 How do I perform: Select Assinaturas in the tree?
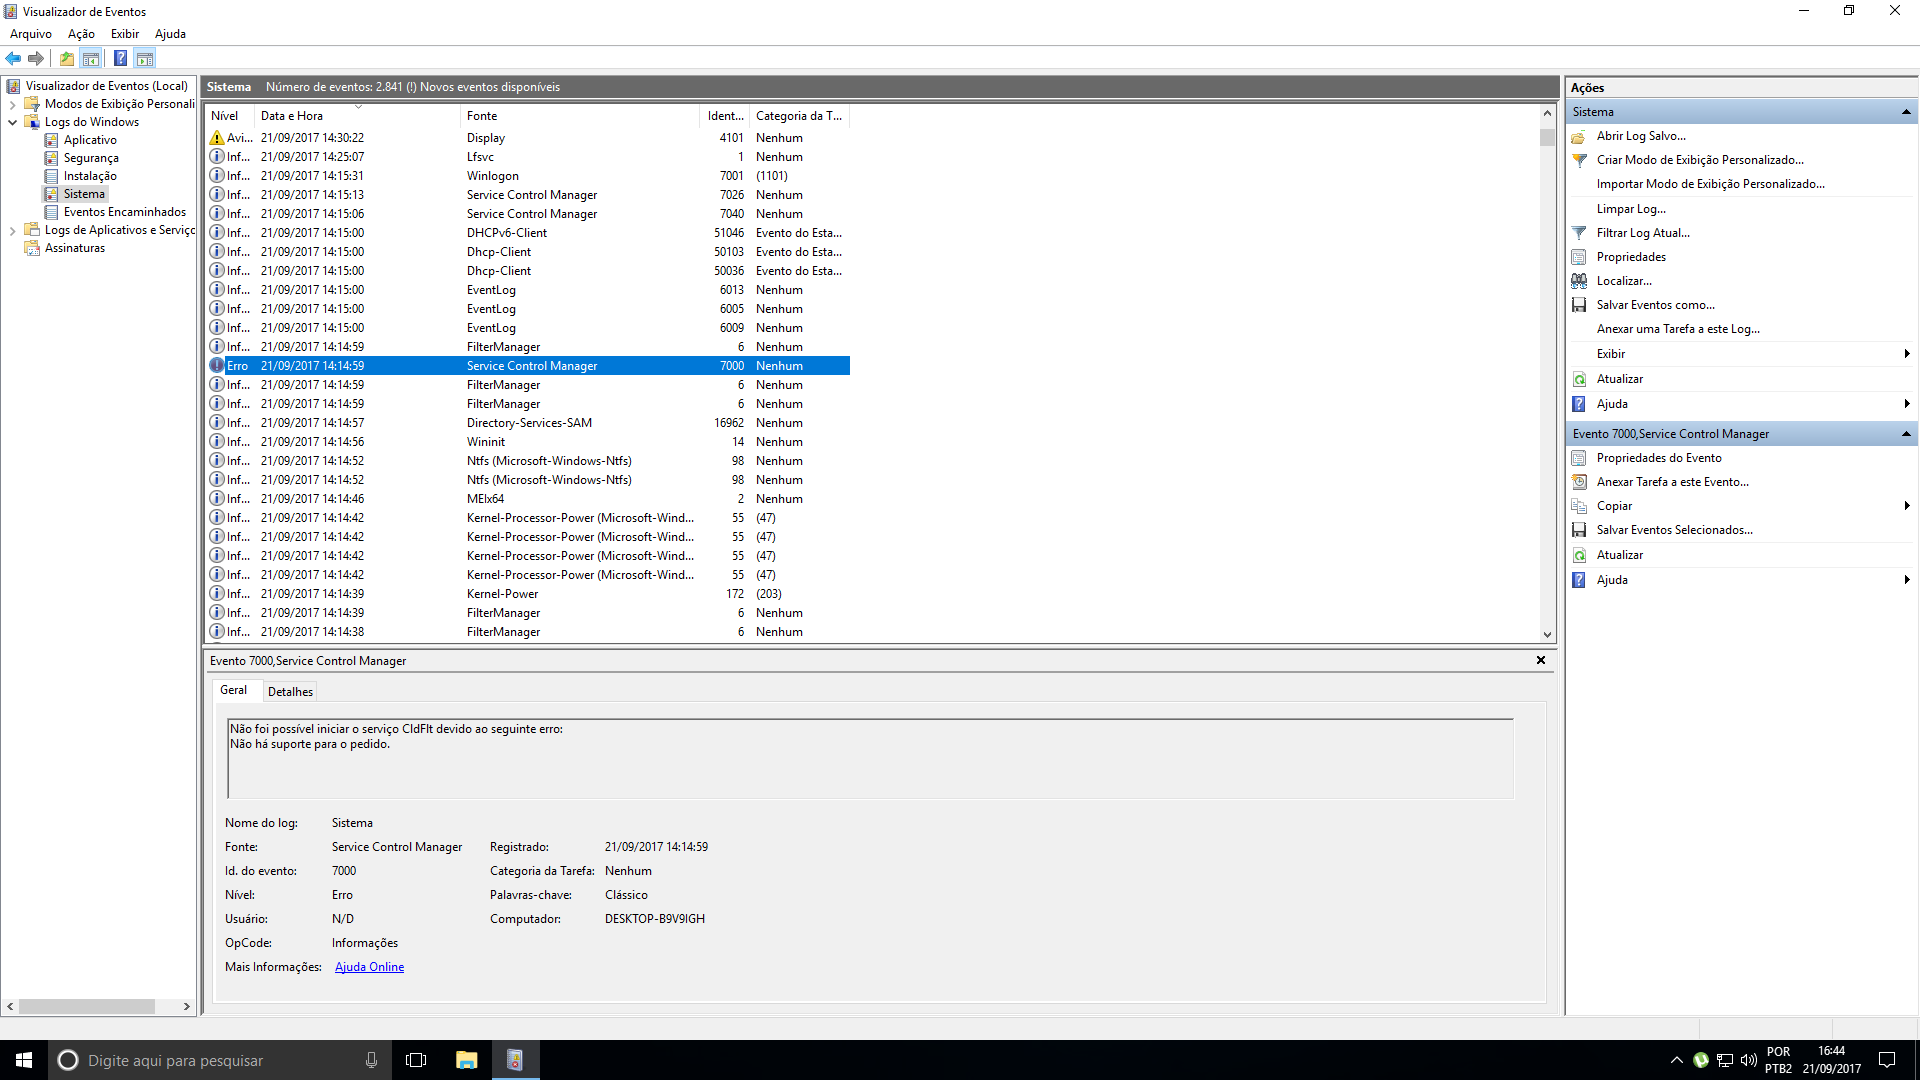tap(75, 248)
